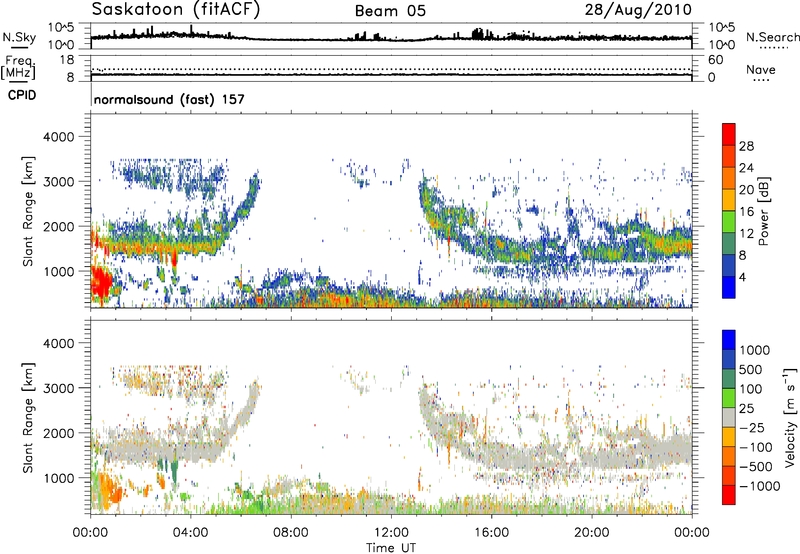Viewport: 800px width, 554px height.
Task: Click the yellow-orange segment of Velocity colorbar
Action: pyautogui.click(x=729, y=437)
